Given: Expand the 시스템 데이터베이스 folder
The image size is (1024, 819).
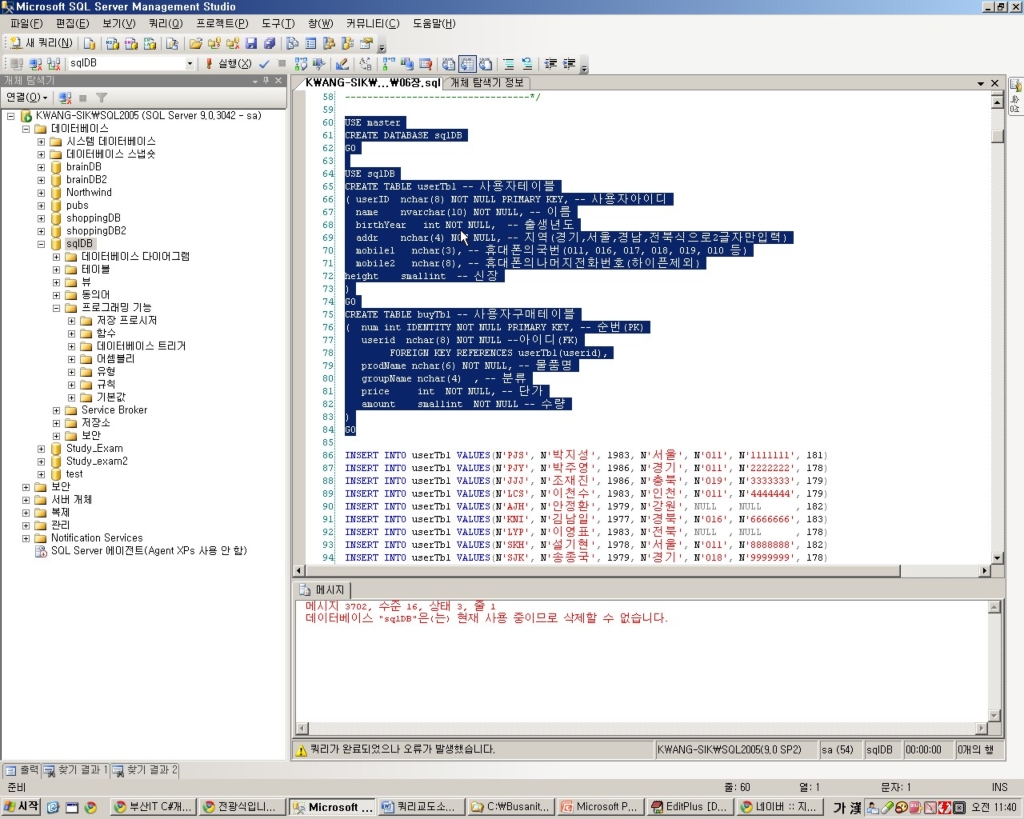Looking at the screenshot, I should pyautogui.click(x=41, y=141).
